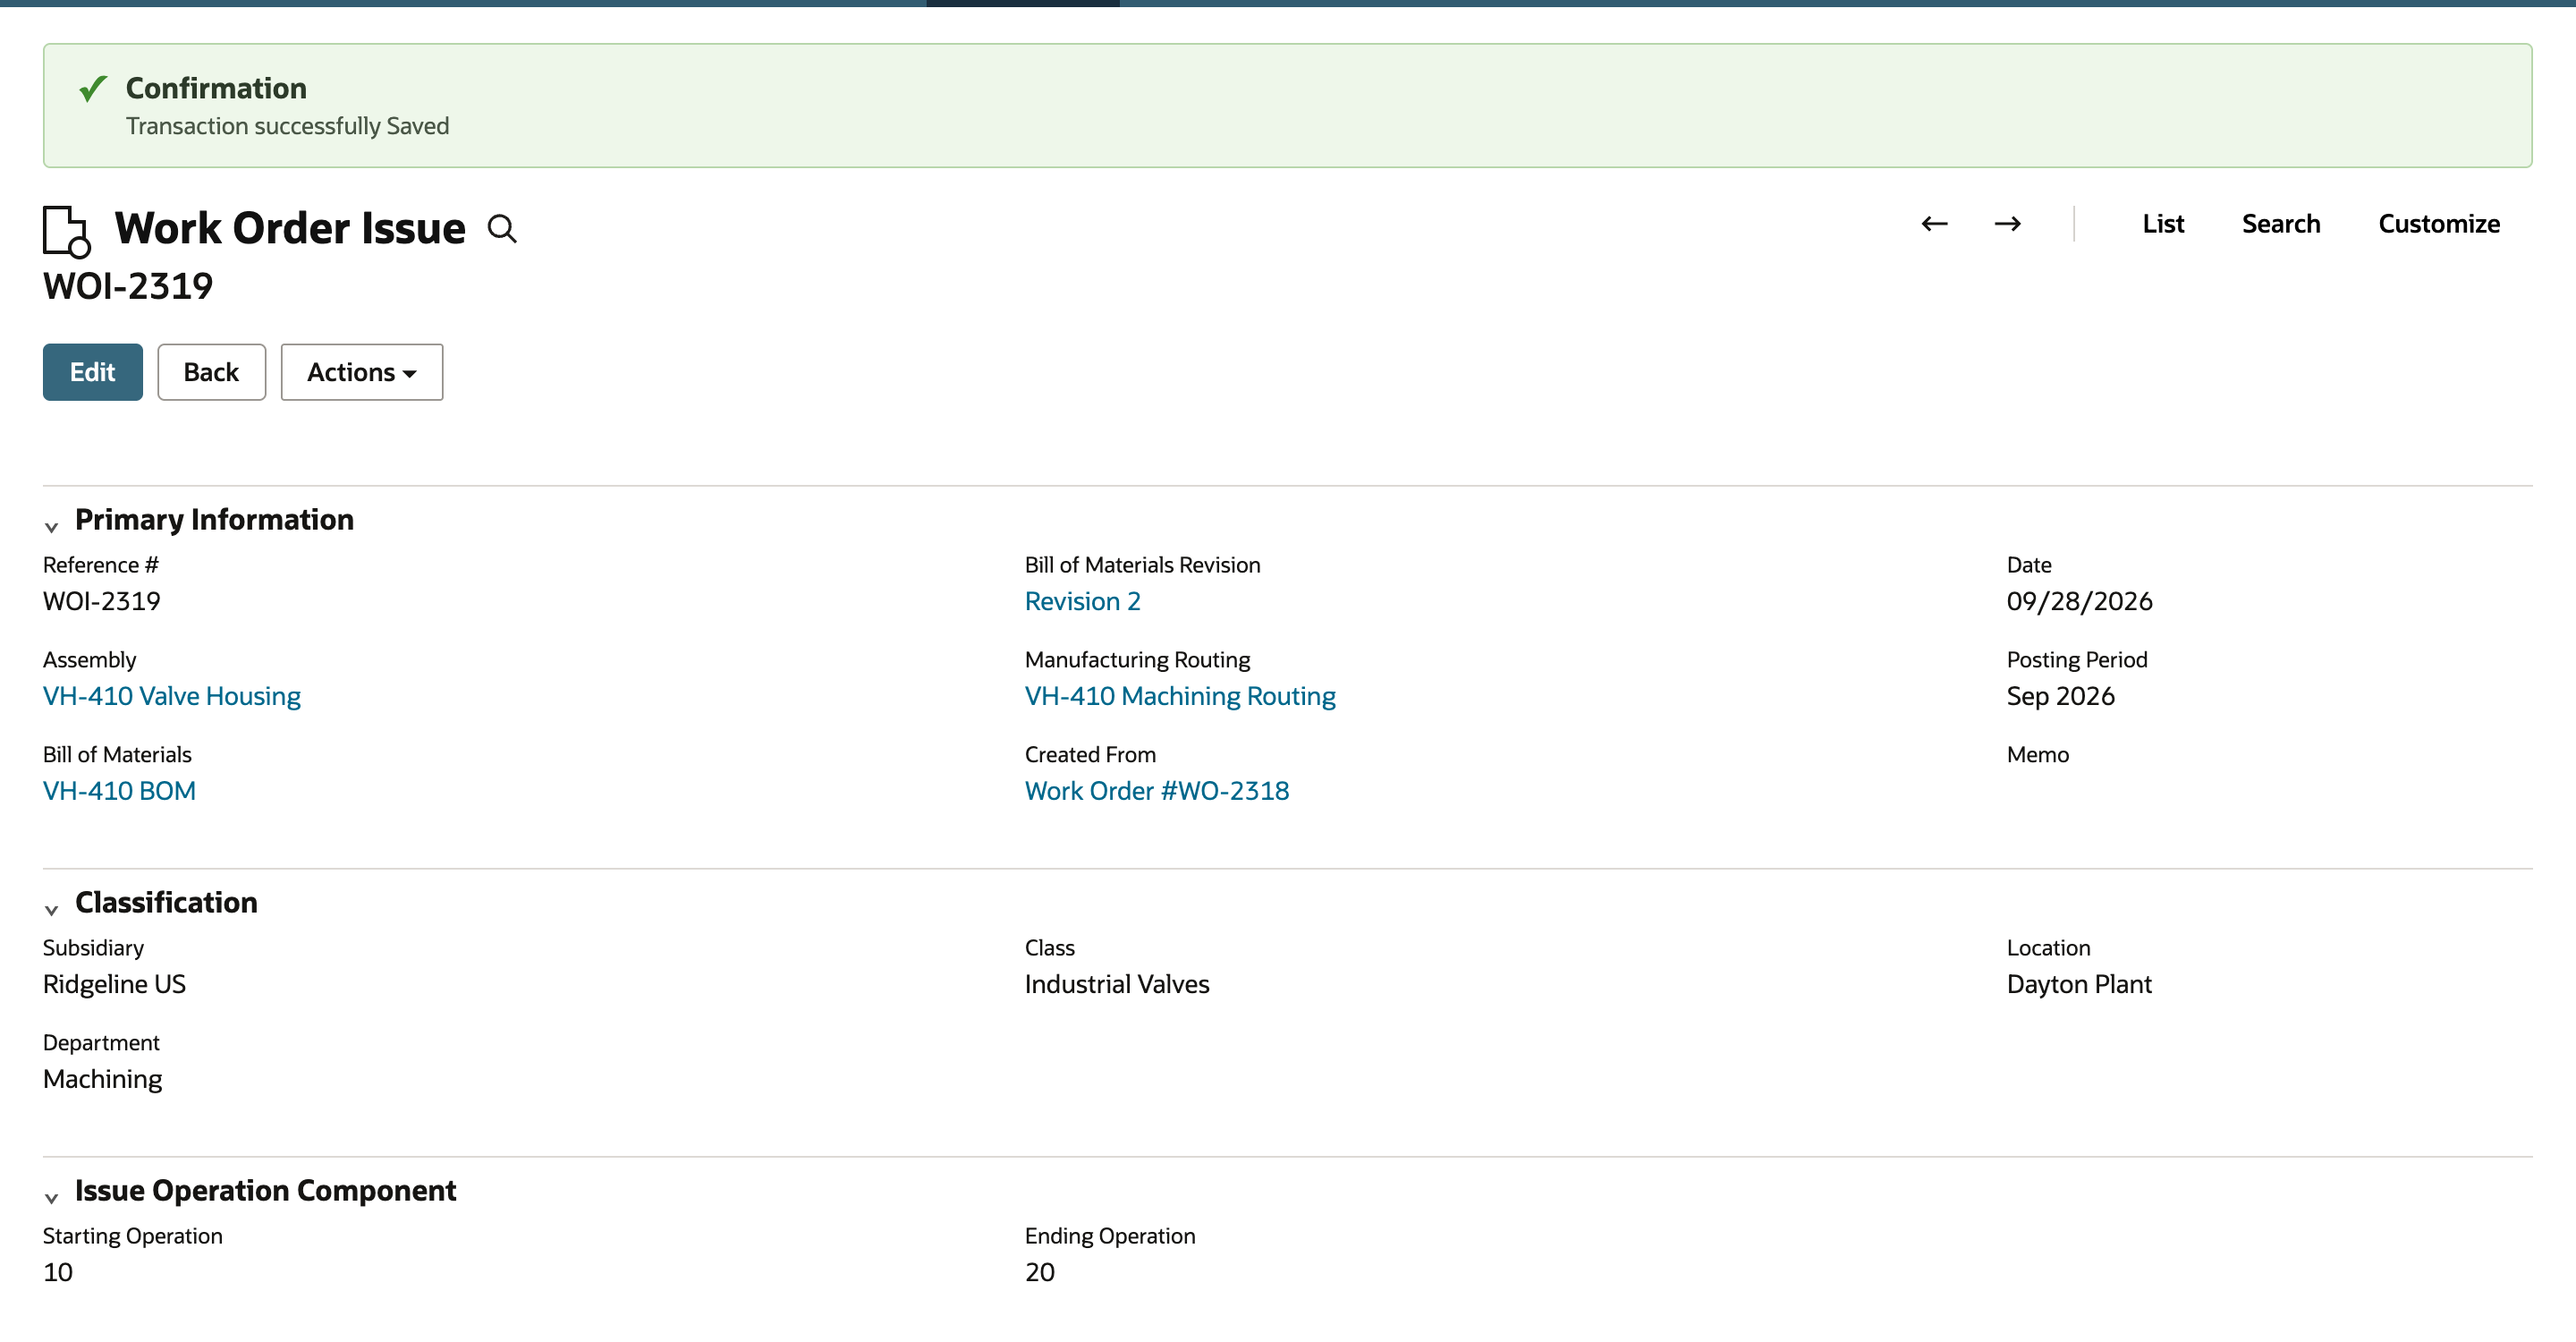Select the Reference # value WOI-2319
Image resolution: width=2576 pixels, height=1342 pixels.
click(x=101, y=601)
